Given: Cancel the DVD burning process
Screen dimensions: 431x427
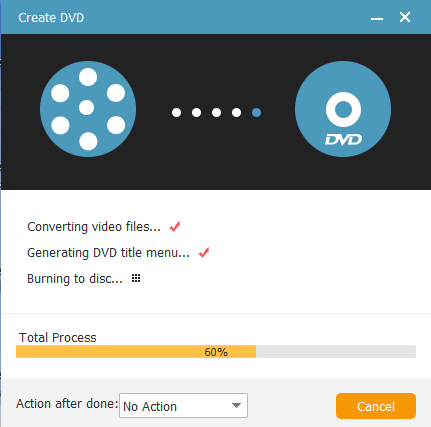Looking at the screenshot, I should pos(376,406).
